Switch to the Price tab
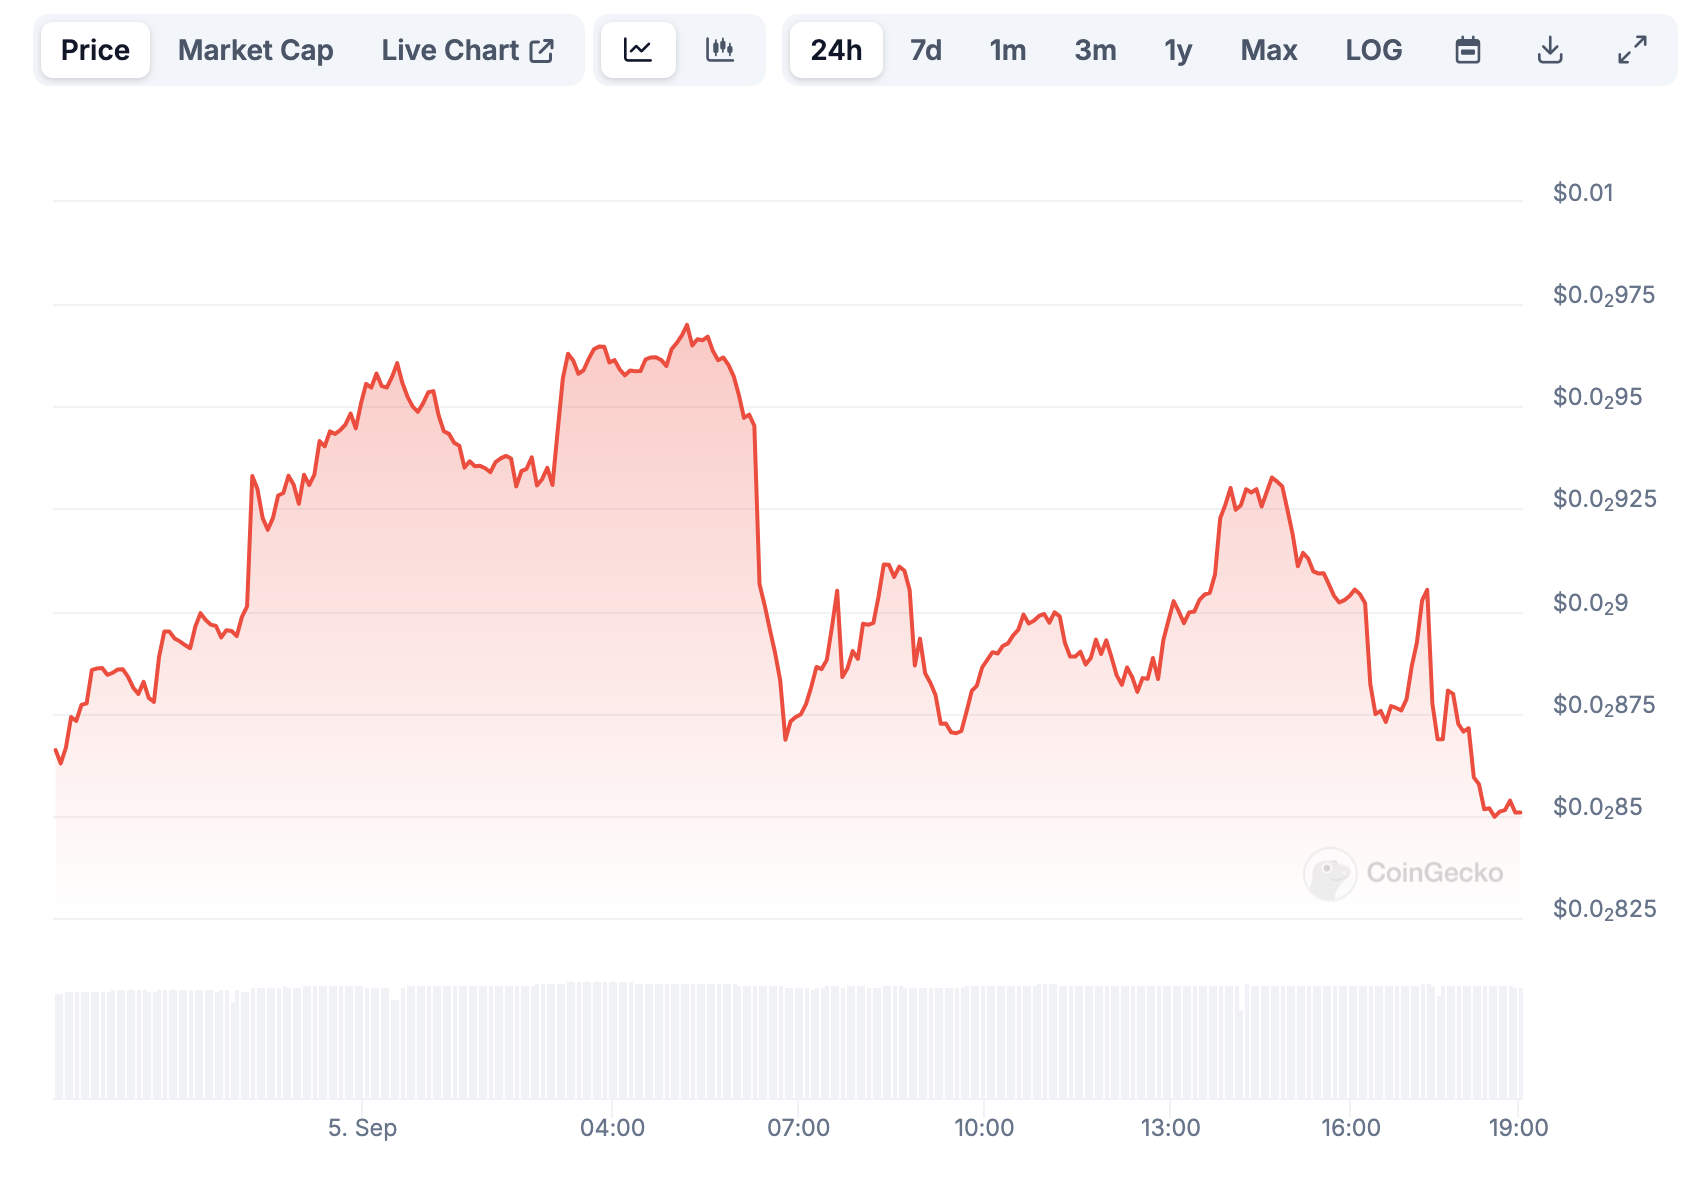The height and width of the screenshot is (1184, 1690). [x=95, y=50]
